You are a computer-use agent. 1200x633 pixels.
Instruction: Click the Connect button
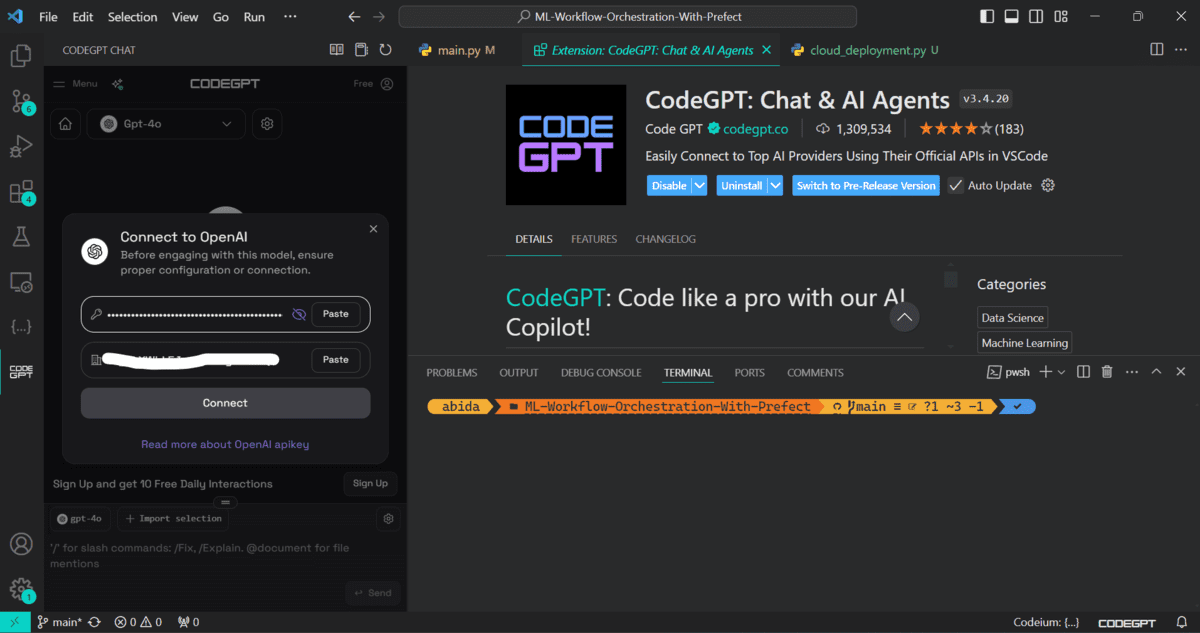(x=225, y=403)
